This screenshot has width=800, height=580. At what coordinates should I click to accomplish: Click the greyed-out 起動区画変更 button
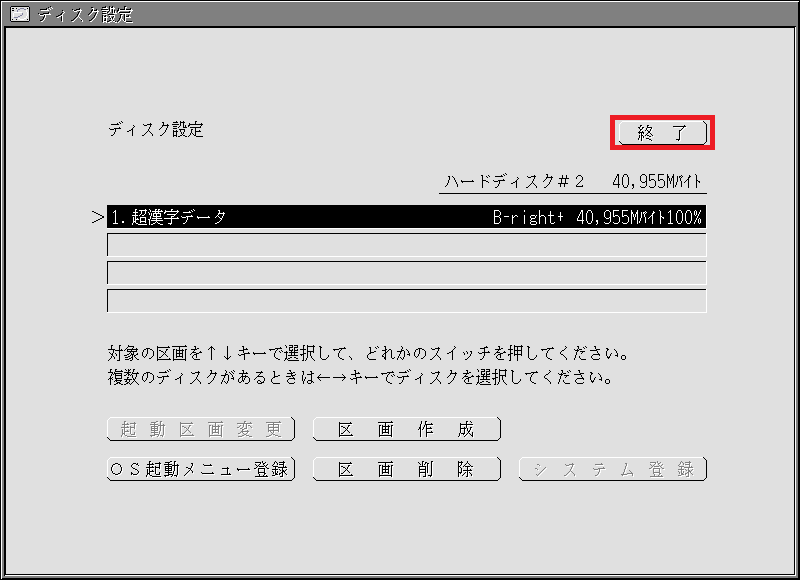[200, 430]
